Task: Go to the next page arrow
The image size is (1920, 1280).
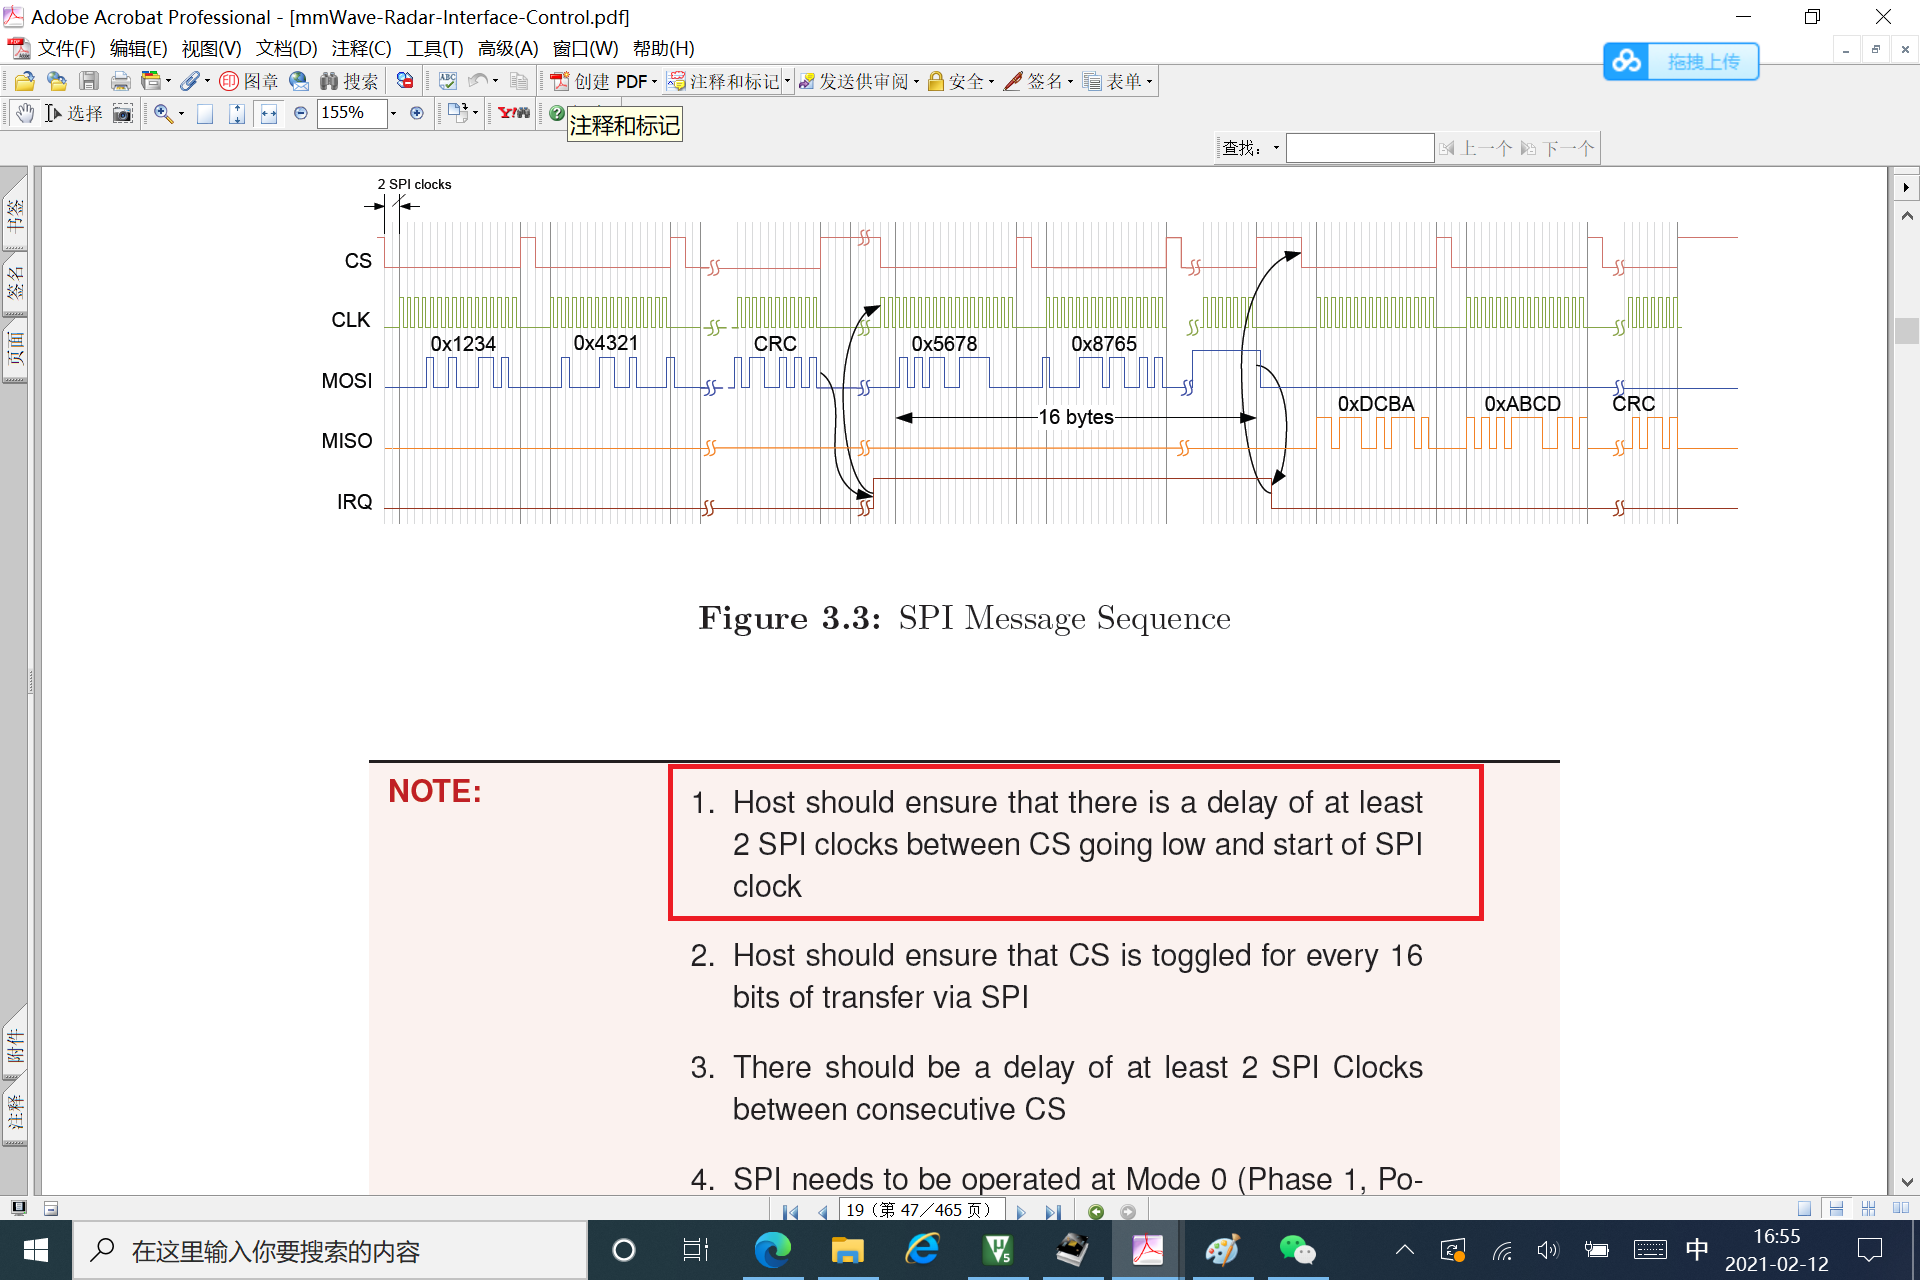Action: [1021, 1211]
